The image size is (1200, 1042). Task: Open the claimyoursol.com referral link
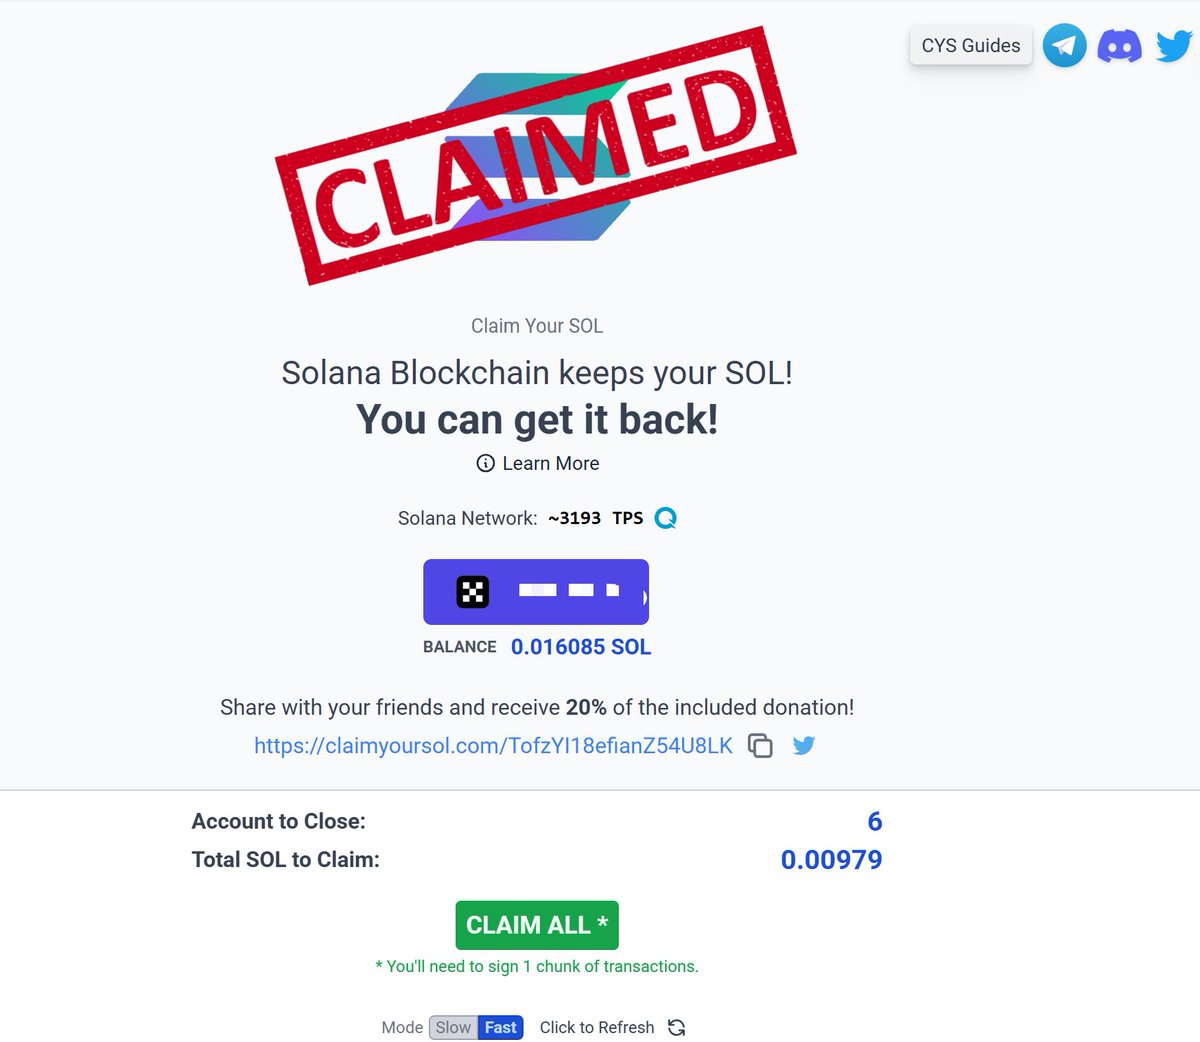pos(493,746)
